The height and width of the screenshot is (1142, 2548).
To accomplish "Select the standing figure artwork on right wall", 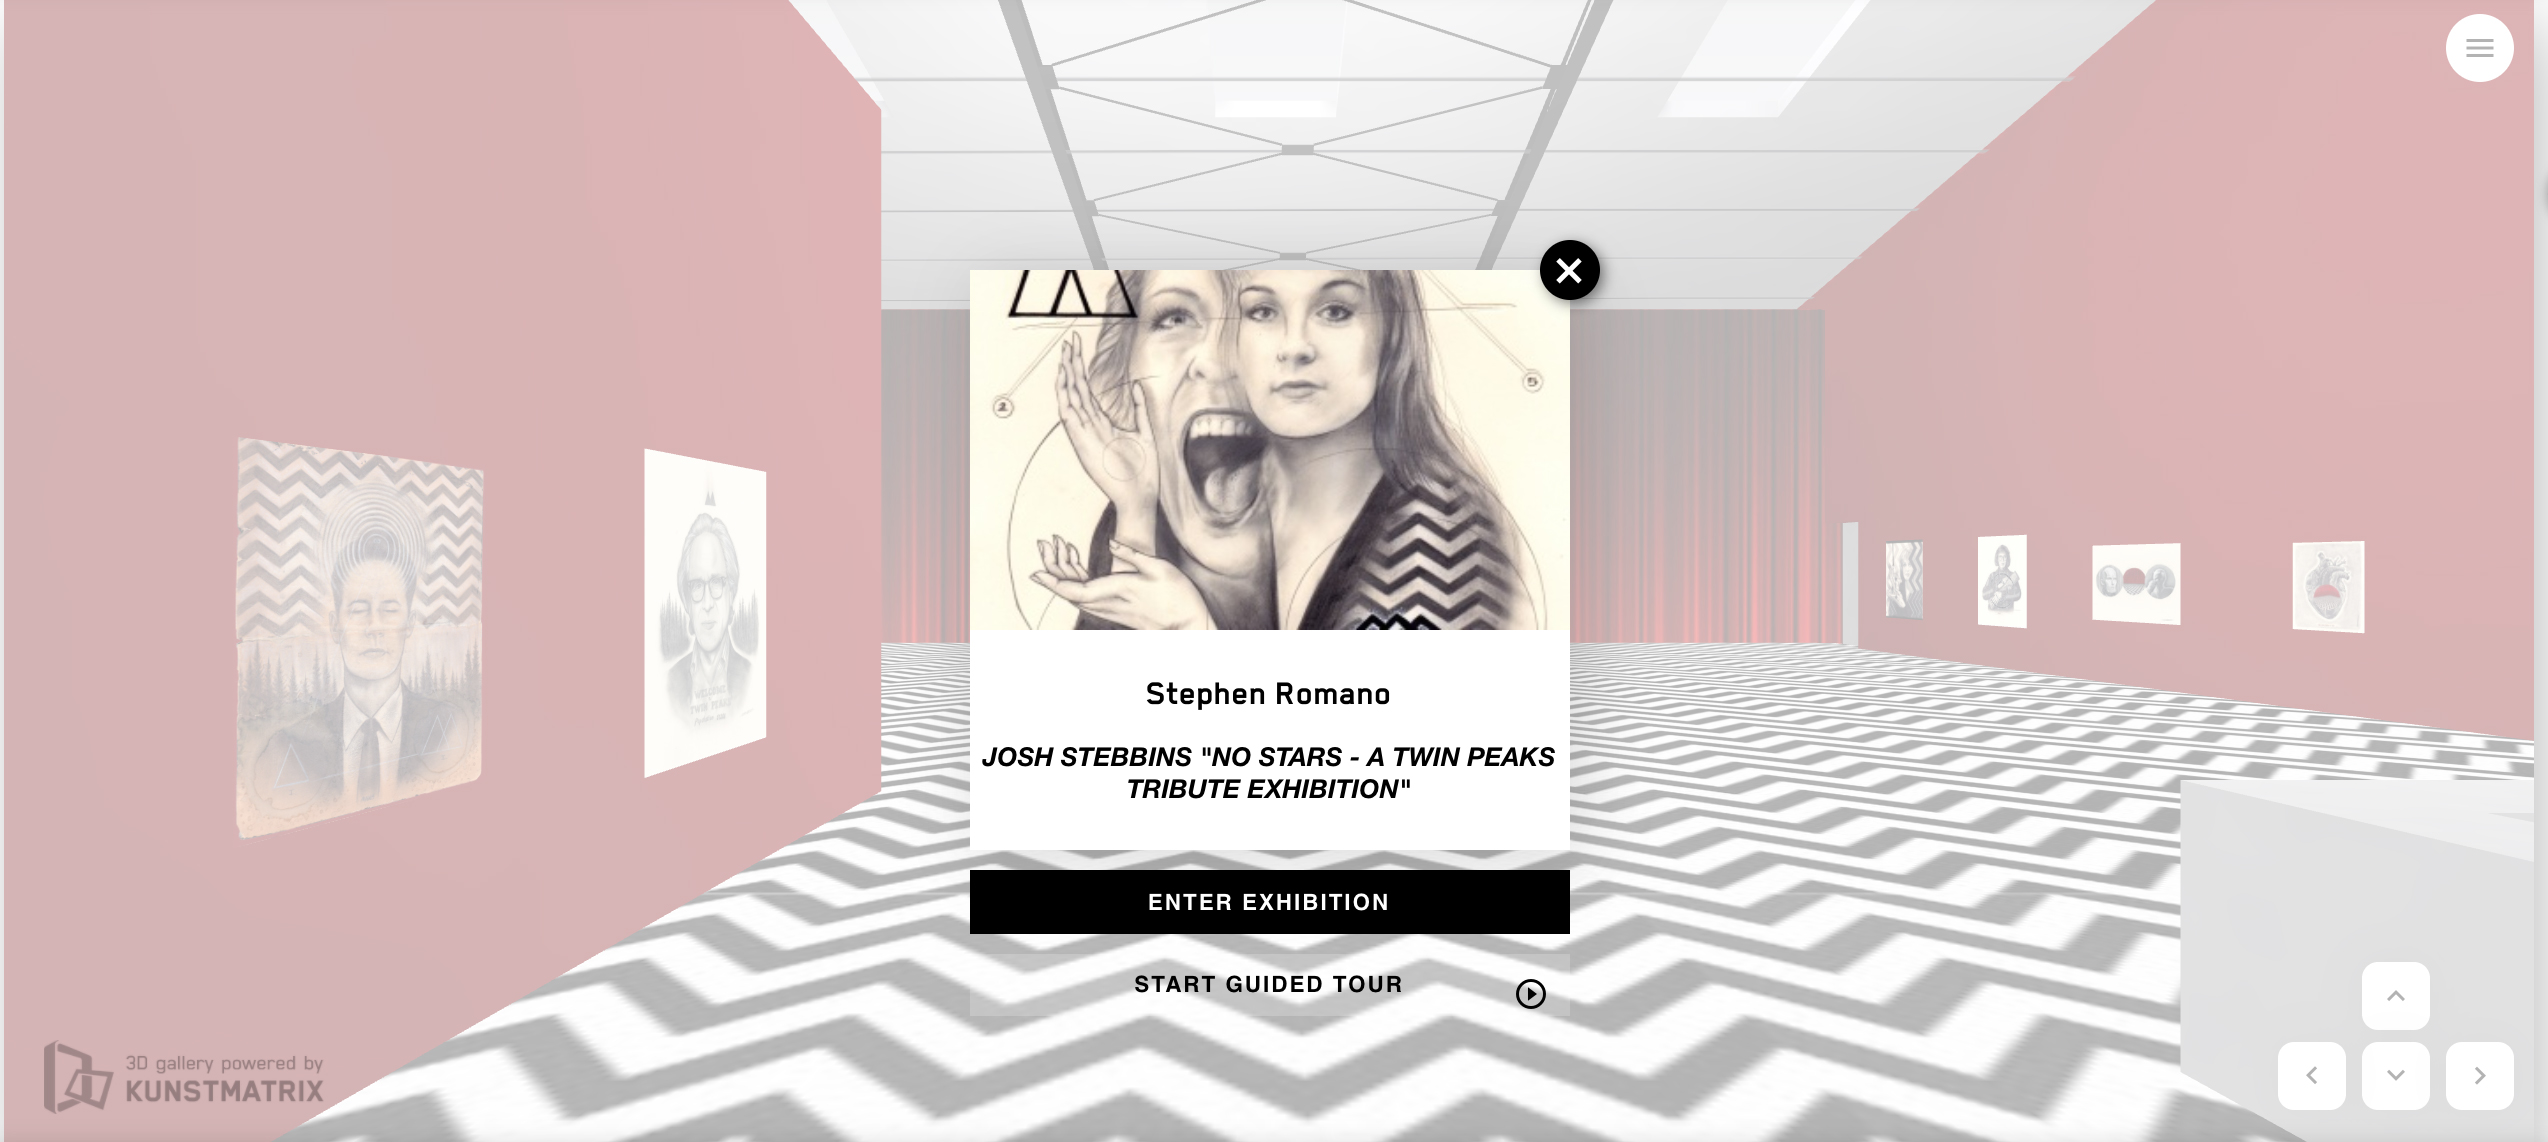I will pyautogui.click(x=2002, y=581).
